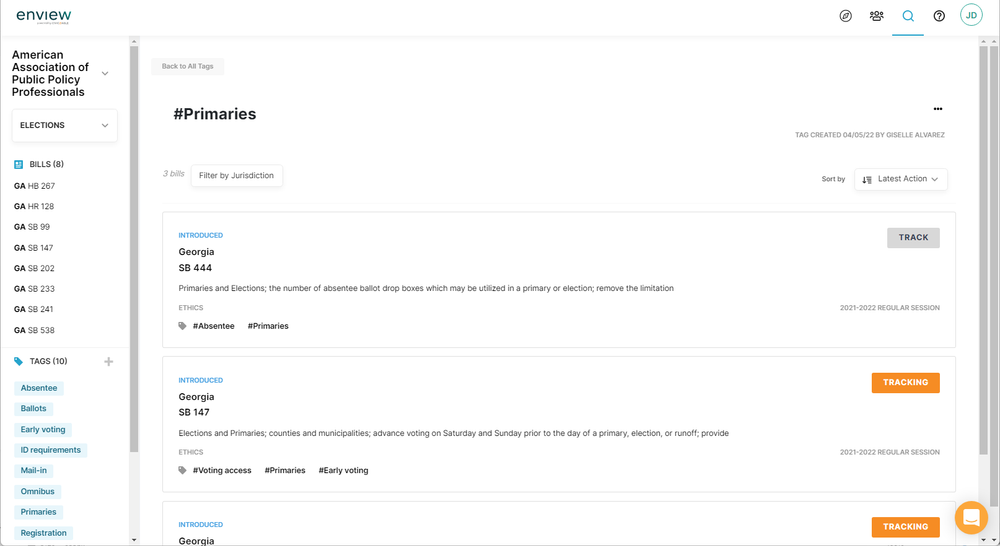Open the SB 147 bill title
The image size is (1000, 546).
[x=194, y=413]
